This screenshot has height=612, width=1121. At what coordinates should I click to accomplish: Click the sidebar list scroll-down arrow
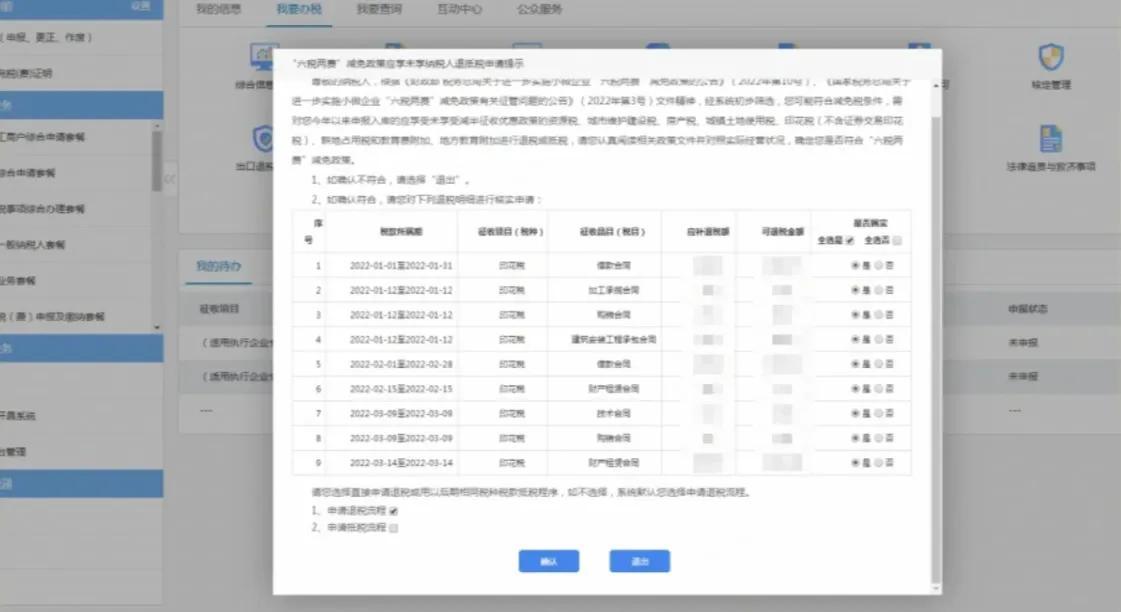(x=157, y=327)
